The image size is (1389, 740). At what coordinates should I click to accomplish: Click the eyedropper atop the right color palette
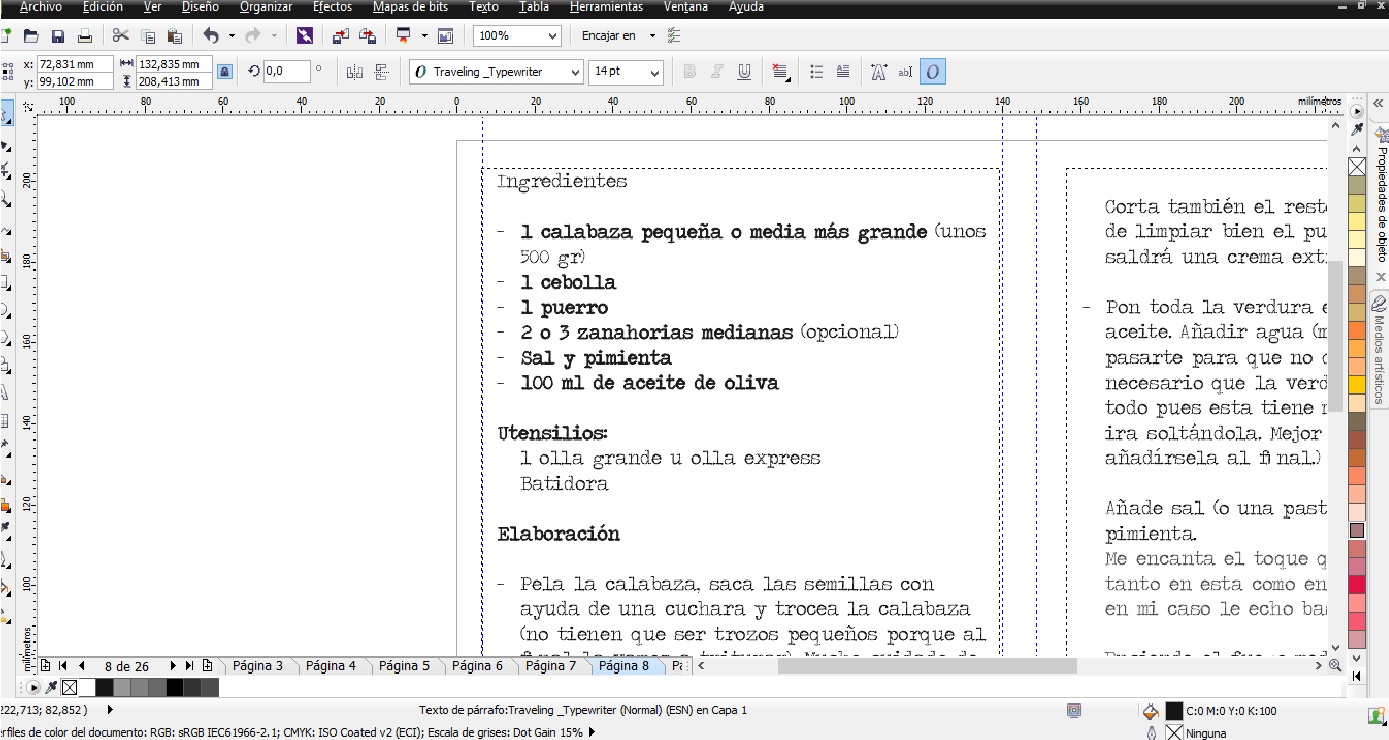1357,130
